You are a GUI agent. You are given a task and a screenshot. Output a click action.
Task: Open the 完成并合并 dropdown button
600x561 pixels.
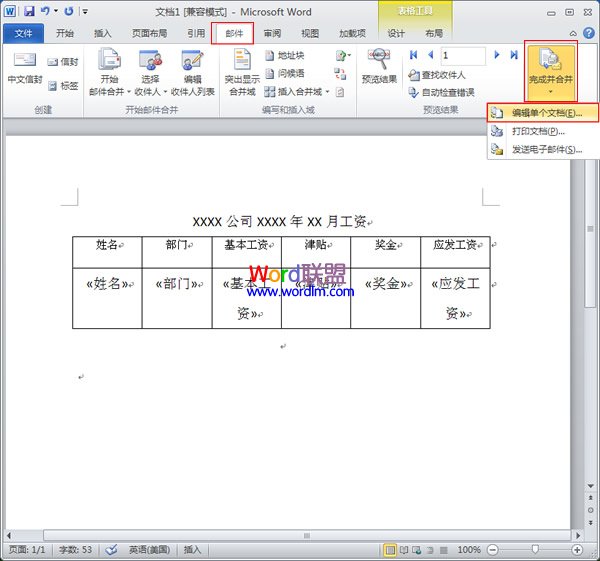[x=551, y=68]
